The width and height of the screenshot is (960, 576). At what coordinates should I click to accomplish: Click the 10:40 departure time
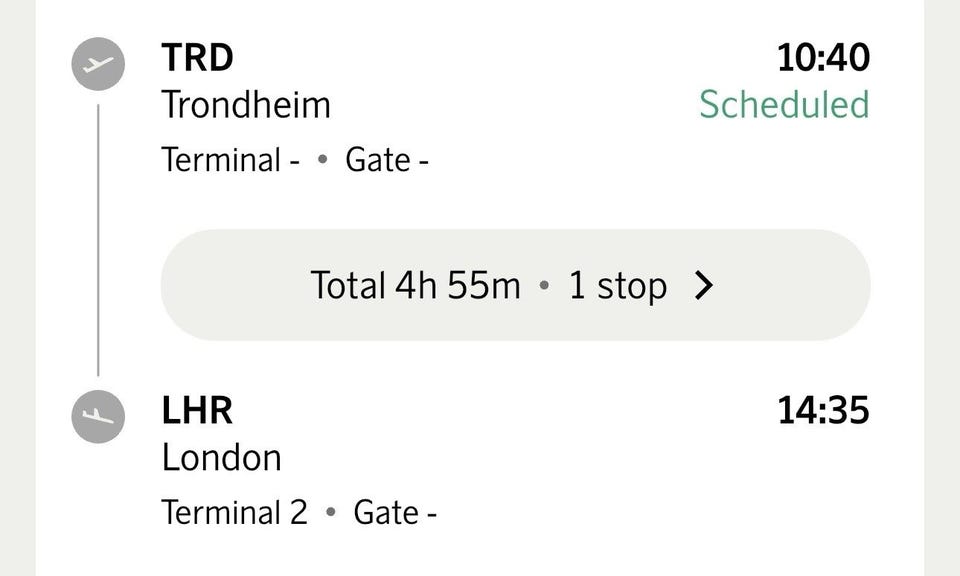click(x=823, y=58)
